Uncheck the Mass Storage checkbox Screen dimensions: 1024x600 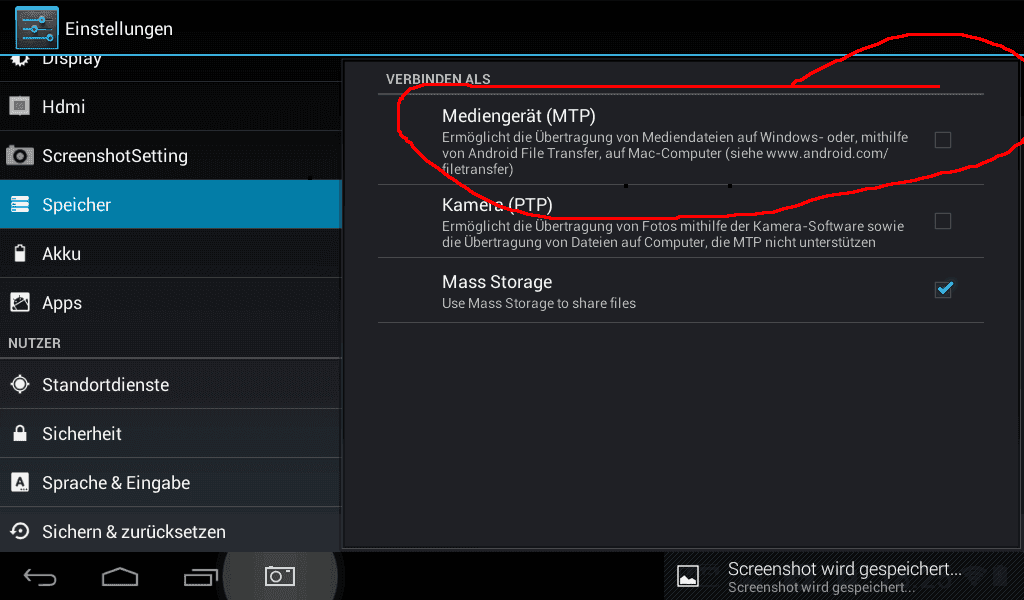pos(943,289)
